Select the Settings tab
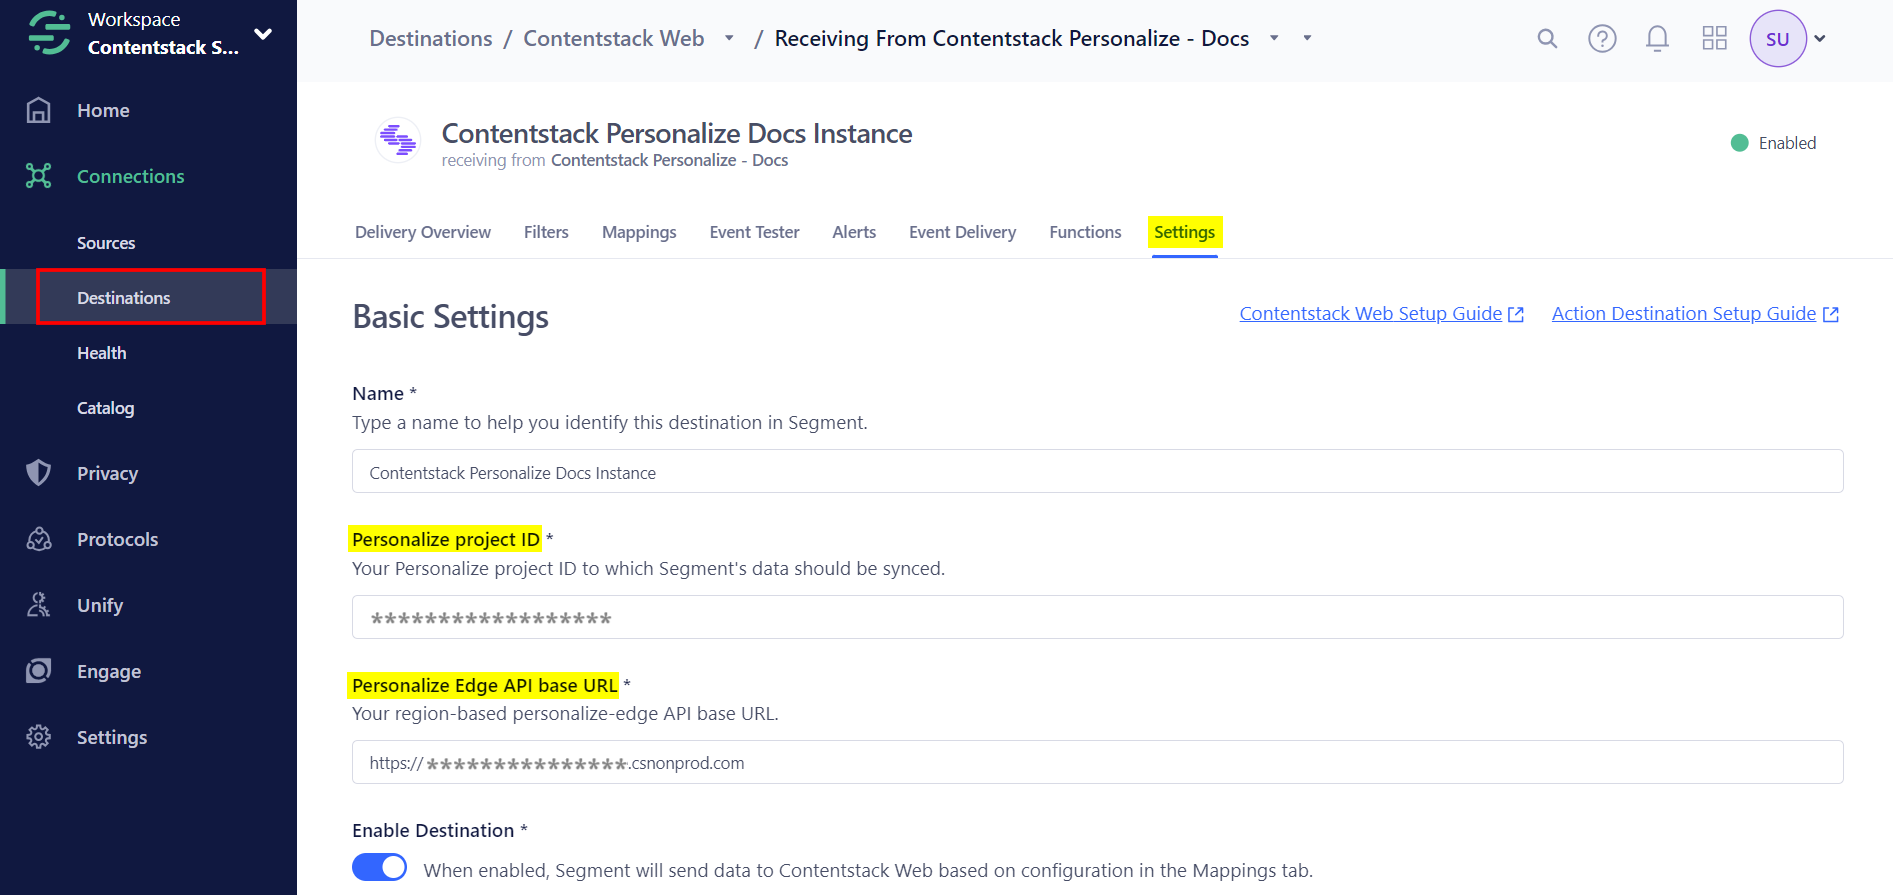Image resolution: width=1893 pixels, height=895 pixels. click(1185, 232)
